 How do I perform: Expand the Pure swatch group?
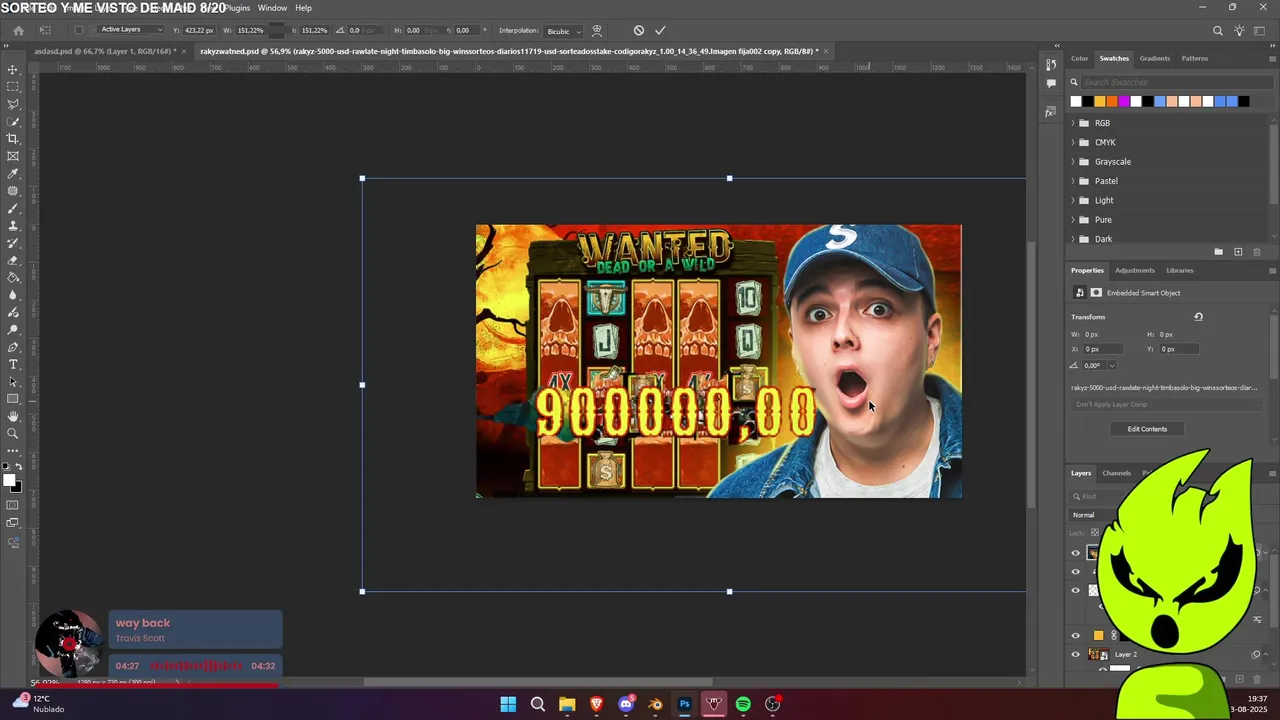(1073, 220)
